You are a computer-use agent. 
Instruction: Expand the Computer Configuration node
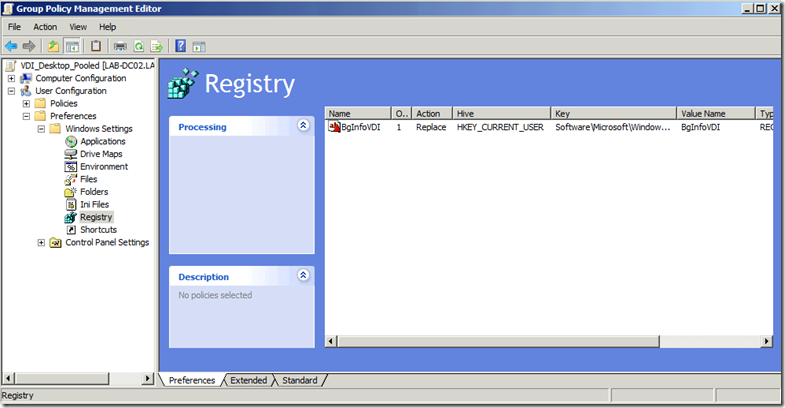[11, 79]
